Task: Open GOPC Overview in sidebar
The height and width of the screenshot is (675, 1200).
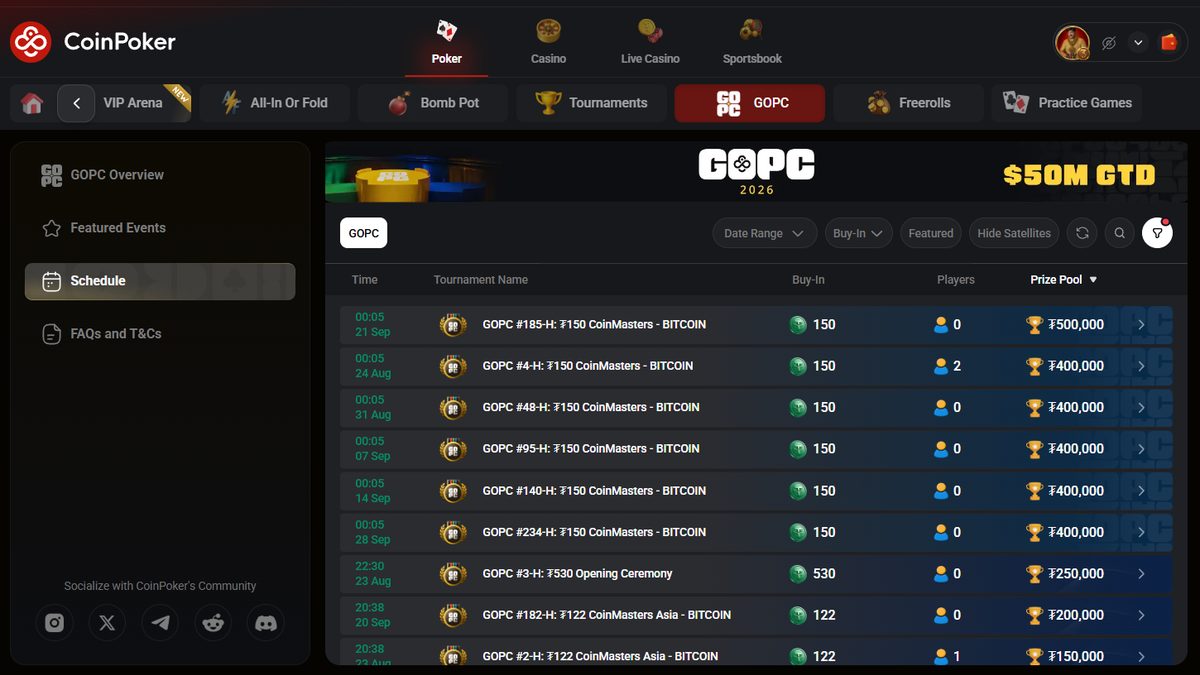Action: tap(160, 175)
